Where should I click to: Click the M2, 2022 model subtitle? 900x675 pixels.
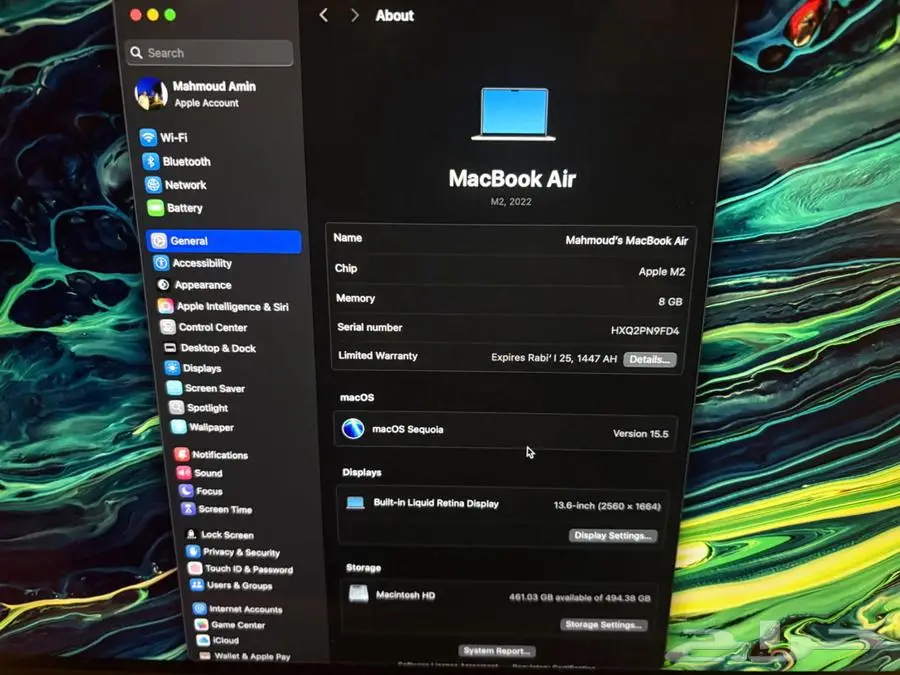511,201
